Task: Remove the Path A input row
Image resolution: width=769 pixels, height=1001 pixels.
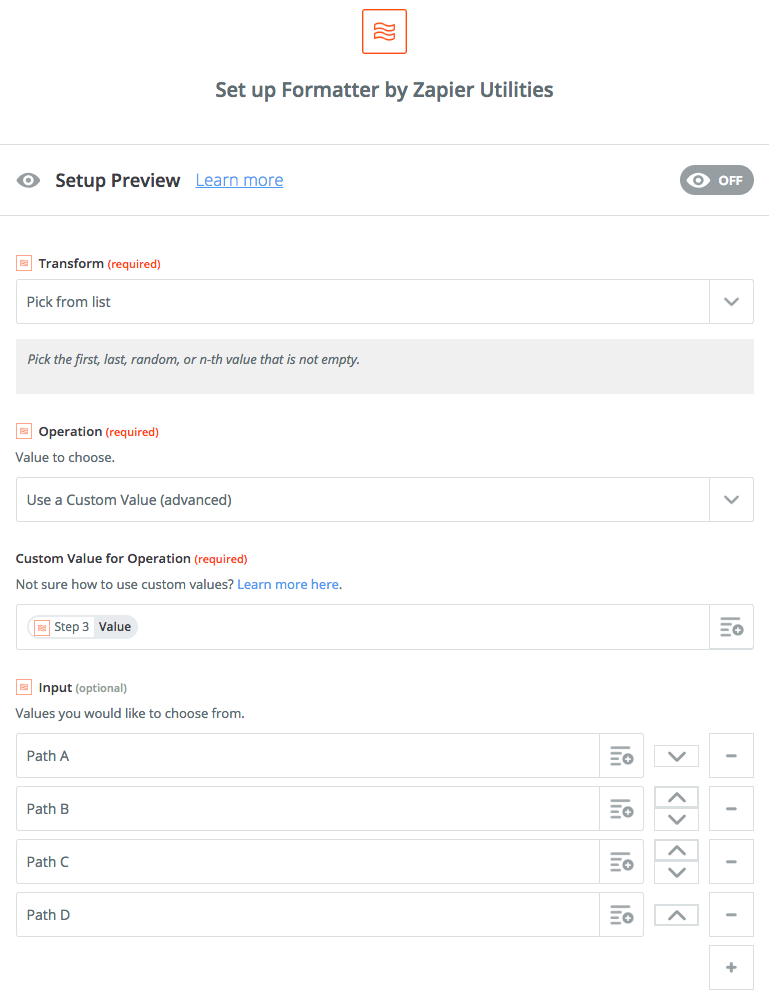Action: click(731, 756)
